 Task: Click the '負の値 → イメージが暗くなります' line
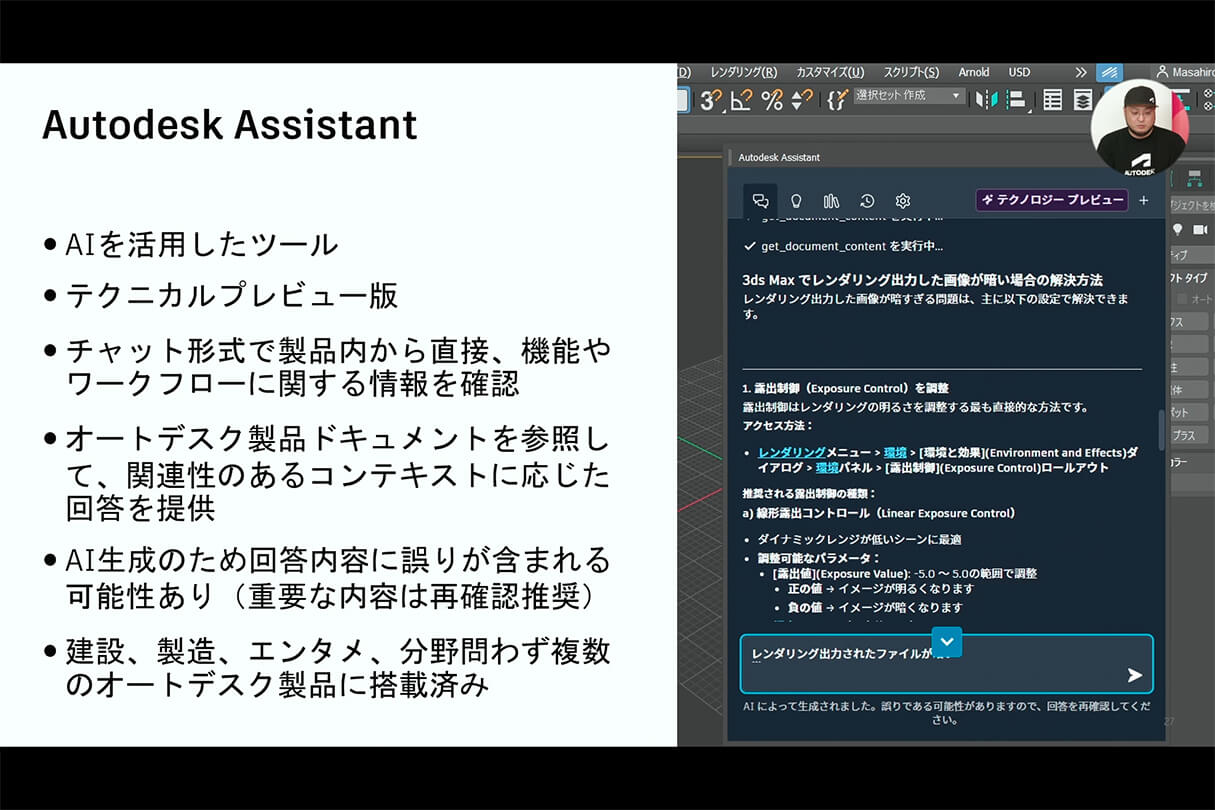875,607
